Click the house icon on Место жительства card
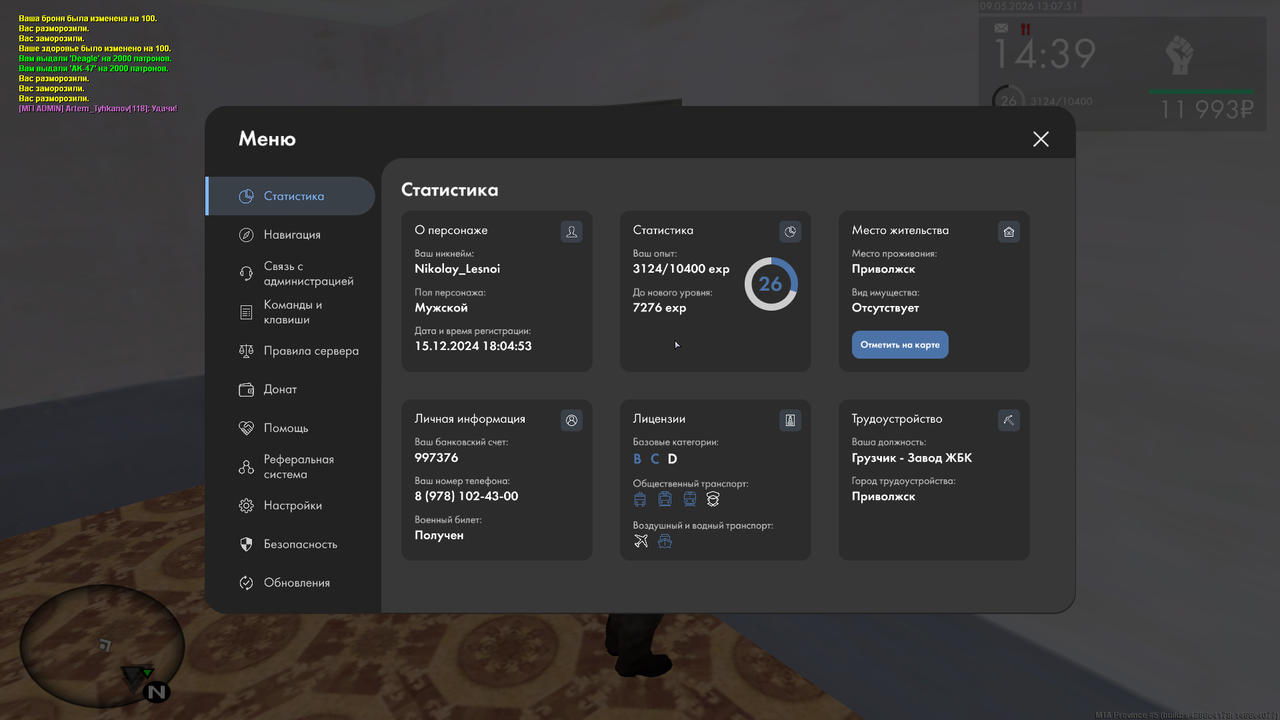The width and height of the screenshot is (1280, 720). tap(1009, 232)
